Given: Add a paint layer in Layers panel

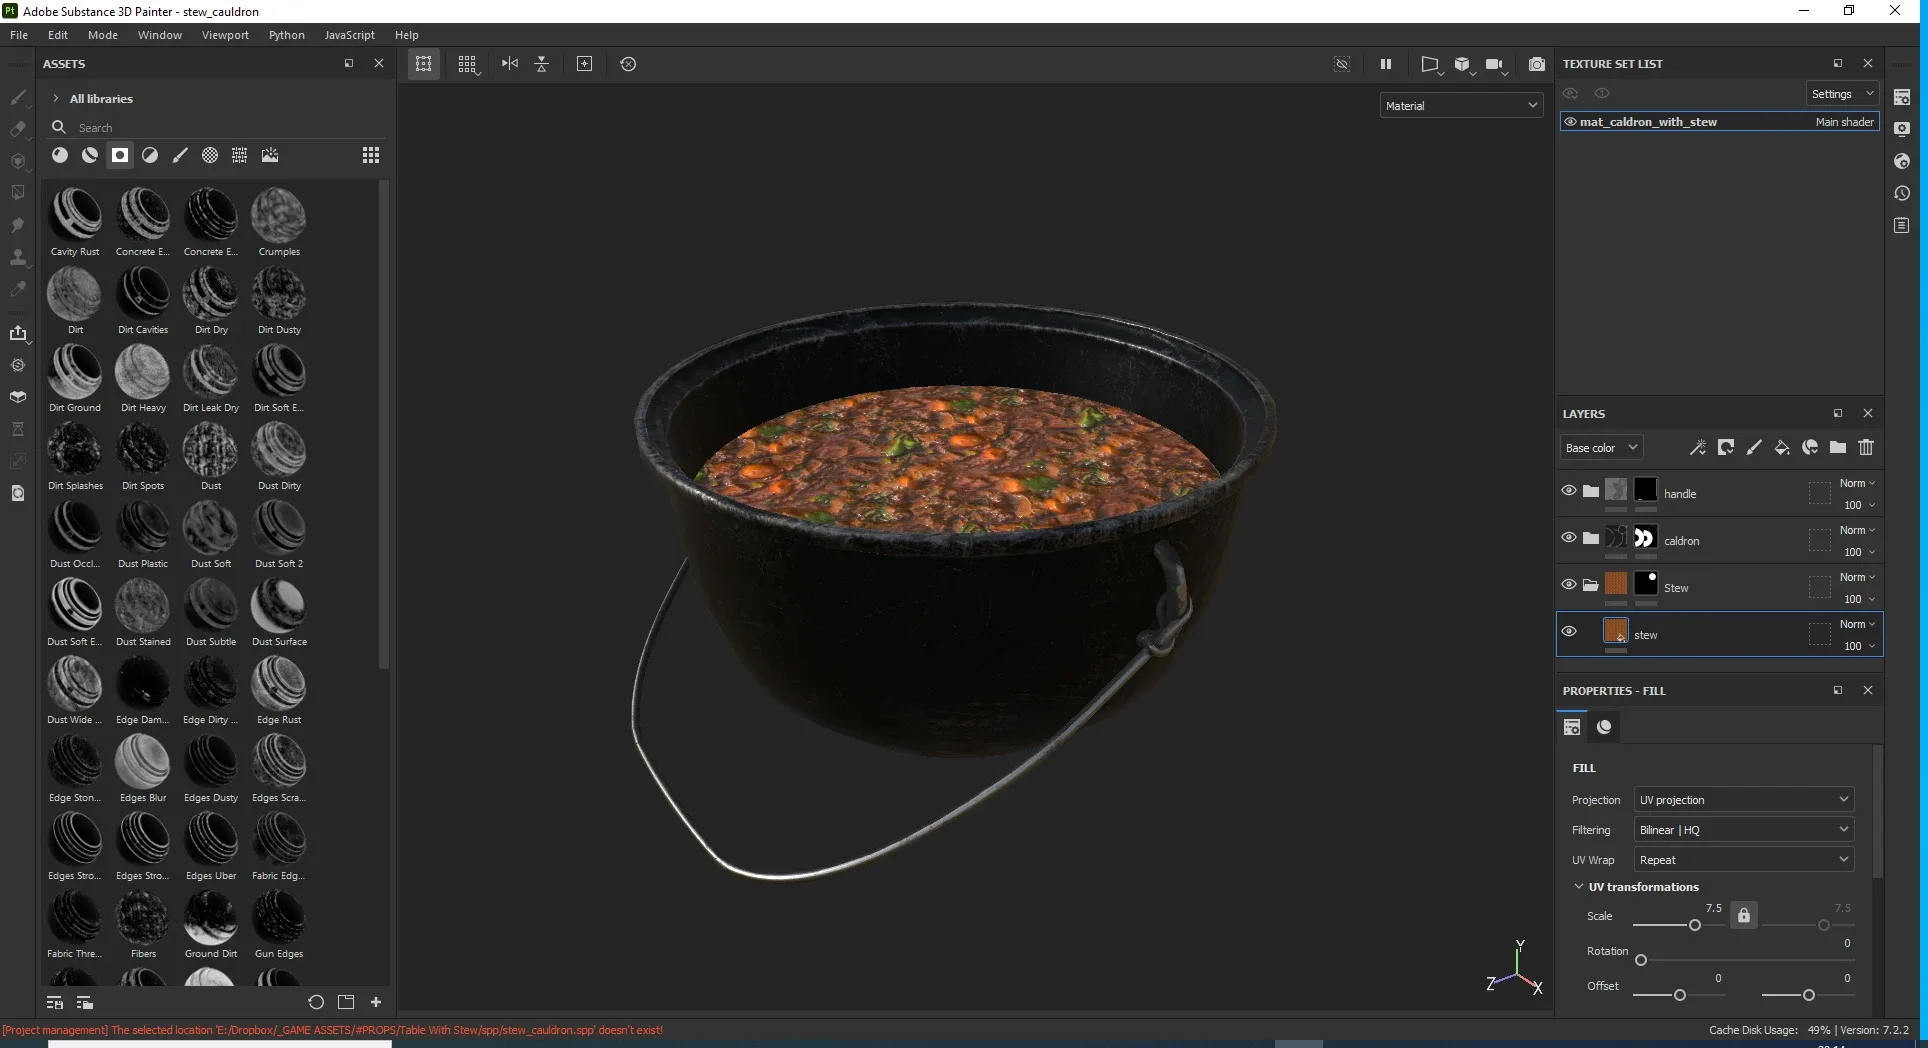Looking at the screenshot, I should tap(1754, 448).
